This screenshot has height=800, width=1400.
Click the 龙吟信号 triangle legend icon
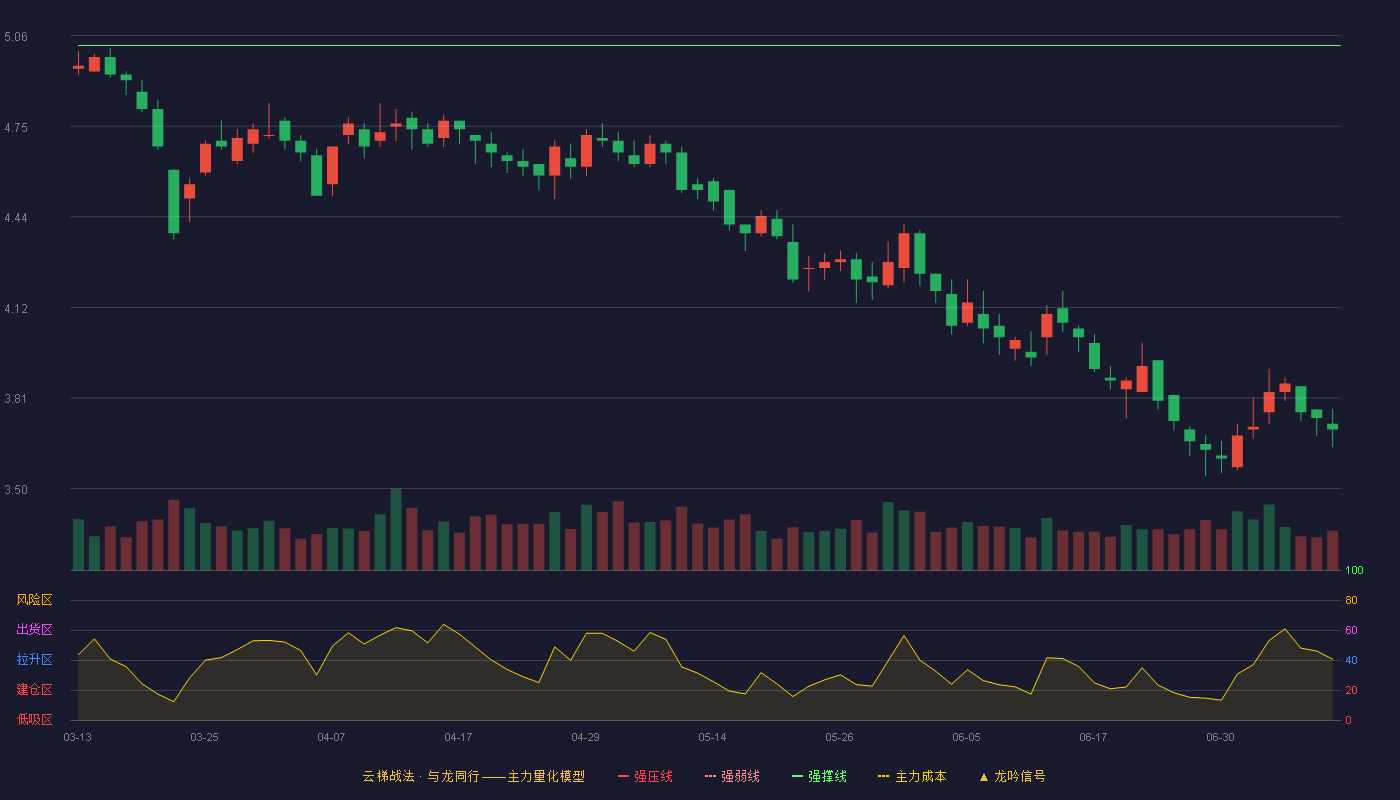983,776
